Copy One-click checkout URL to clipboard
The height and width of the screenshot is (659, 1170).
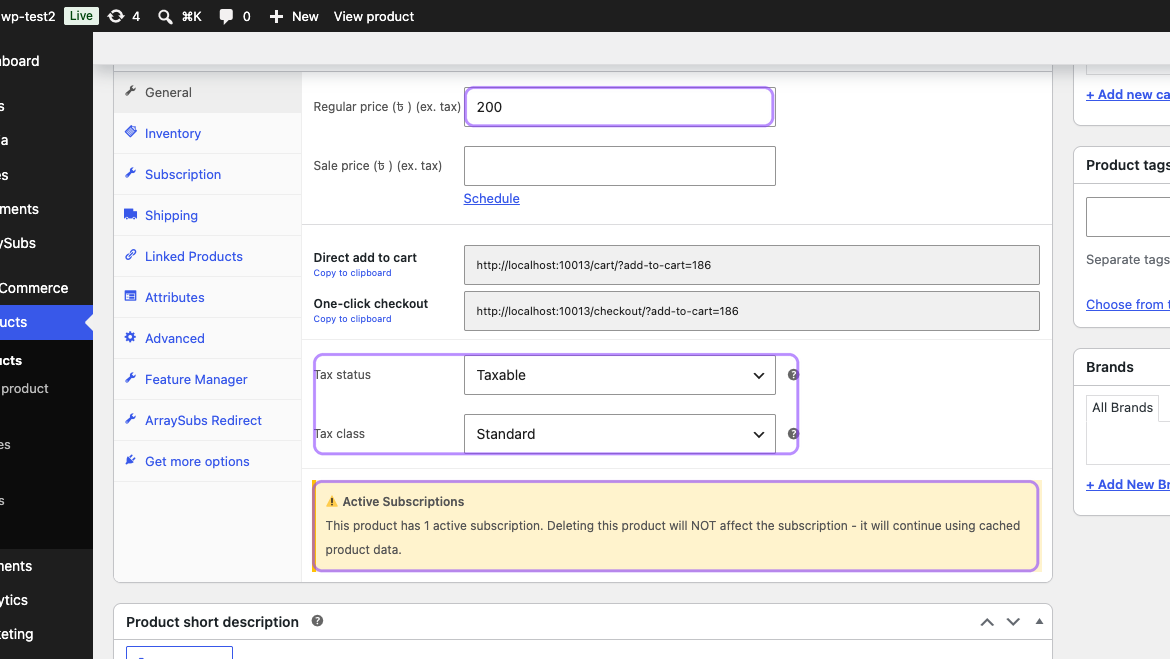pos(352,319)
